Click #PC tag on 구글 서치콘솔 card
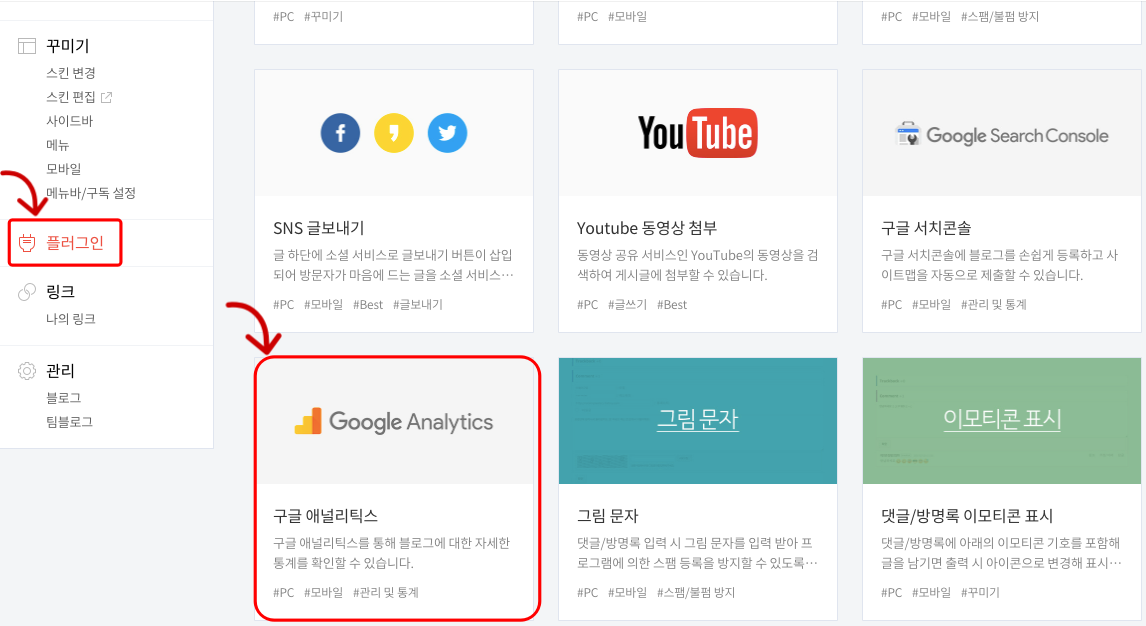The width and height of the screenshot is (1146, 626). pos(892,305)
